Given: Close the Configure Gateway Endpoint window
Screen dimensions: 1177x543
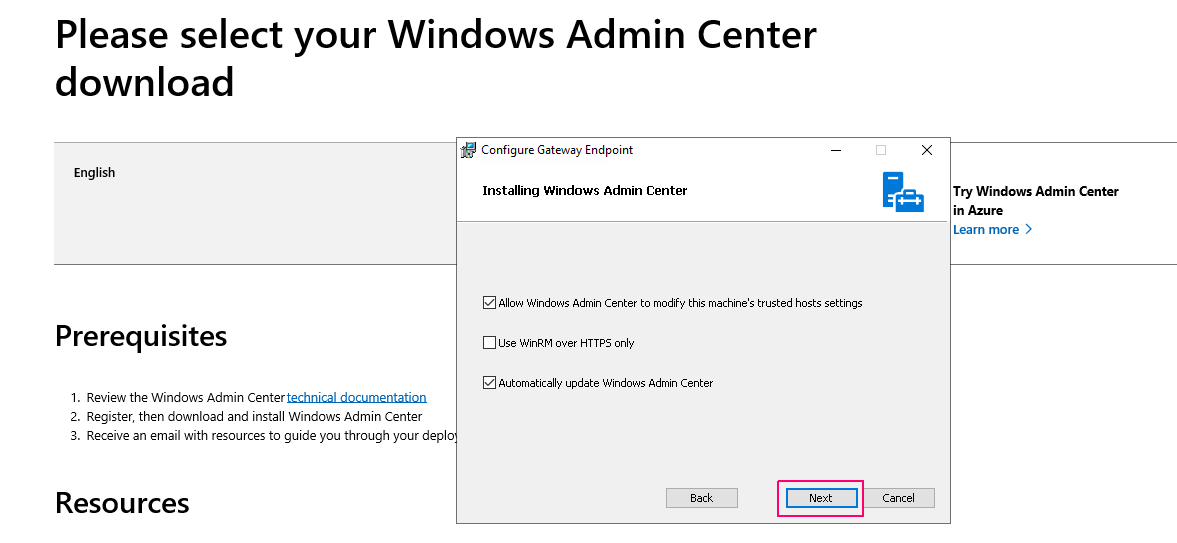Looking at the screenshot, I should [926, 150].
